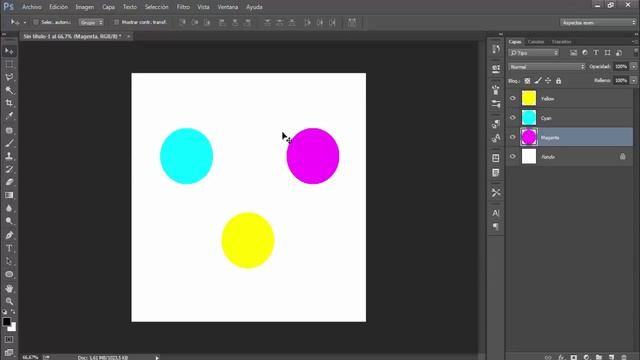640x360 pixels.
Task: Add a layer mask icon
Action: [x=574, y=357]
